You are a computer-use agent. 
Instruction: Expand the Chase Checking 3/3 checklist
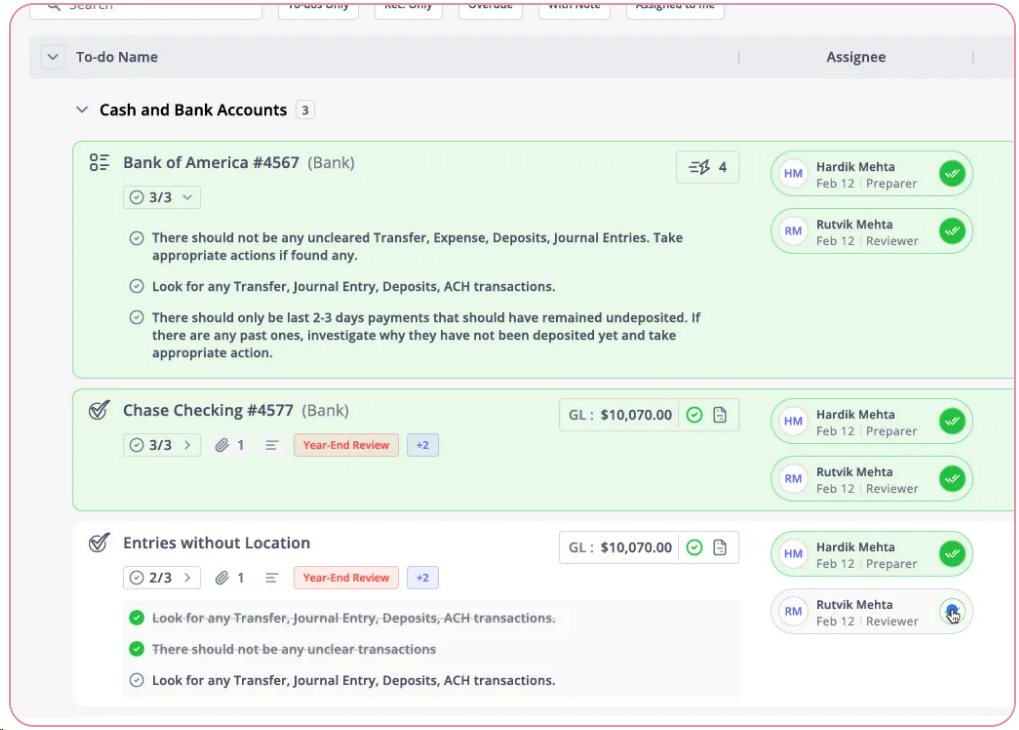(x=162, y=445)
